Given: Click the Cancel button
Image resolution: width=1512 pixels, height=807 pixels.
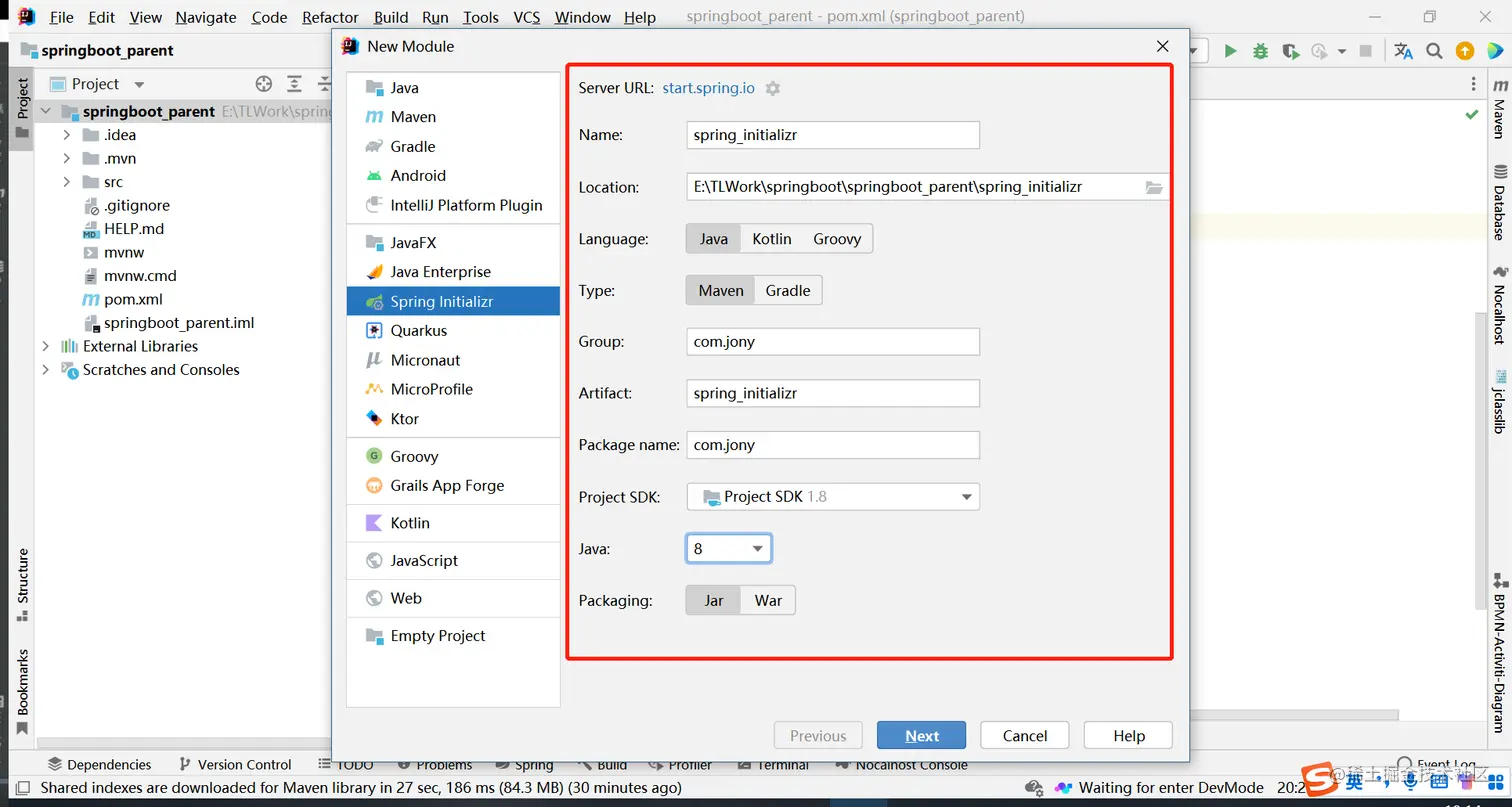Looking at the screenshot, I should [x=1025, y=735].
